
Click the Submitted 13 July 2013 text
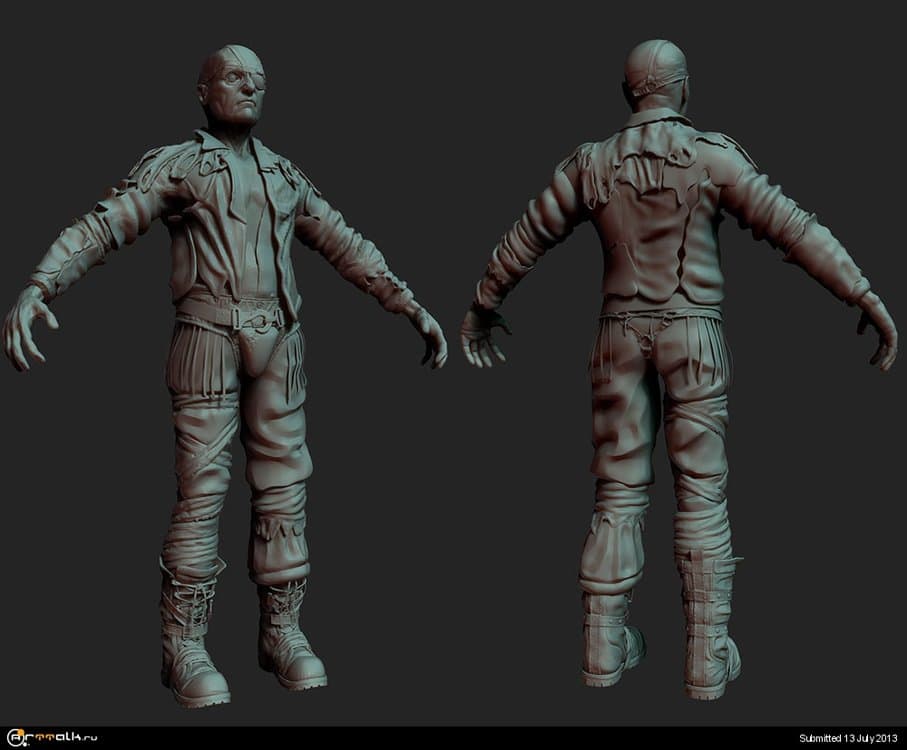(x=848, y=739)
